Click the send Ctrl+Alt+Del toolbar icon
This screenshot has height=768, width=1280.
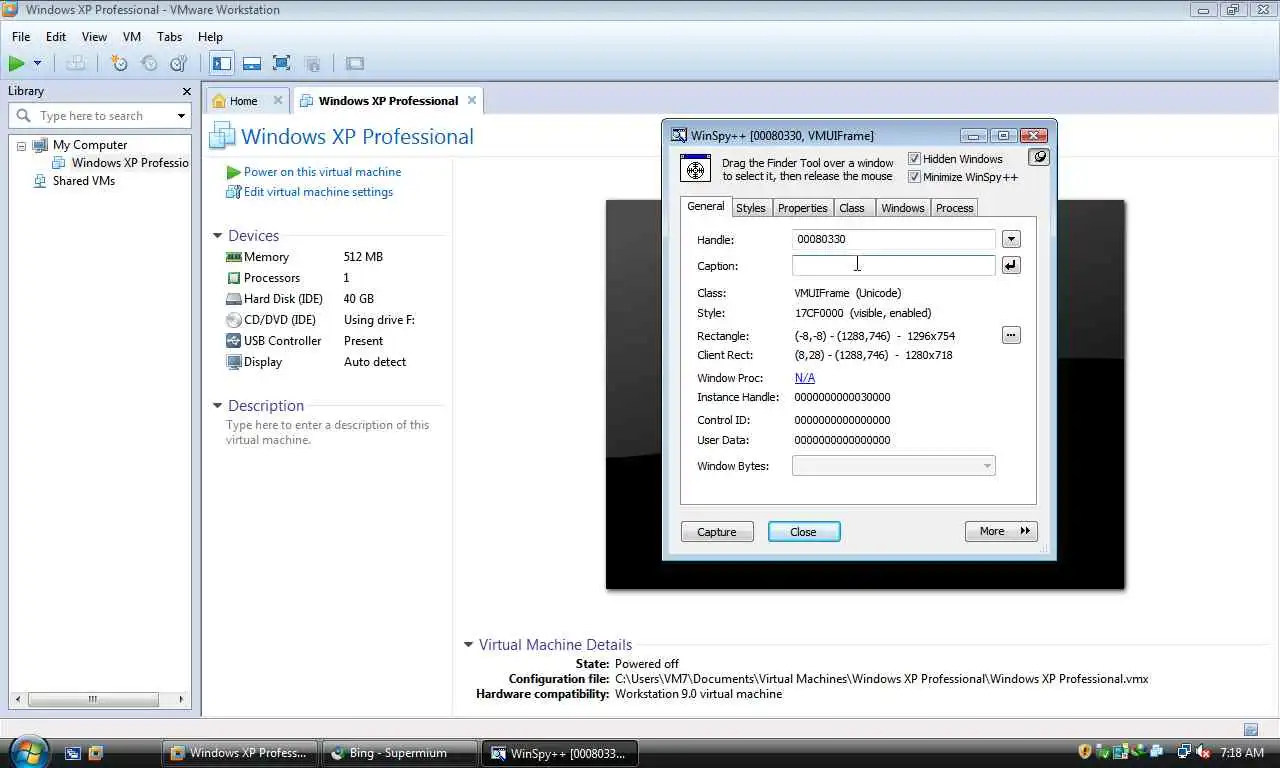76,63
